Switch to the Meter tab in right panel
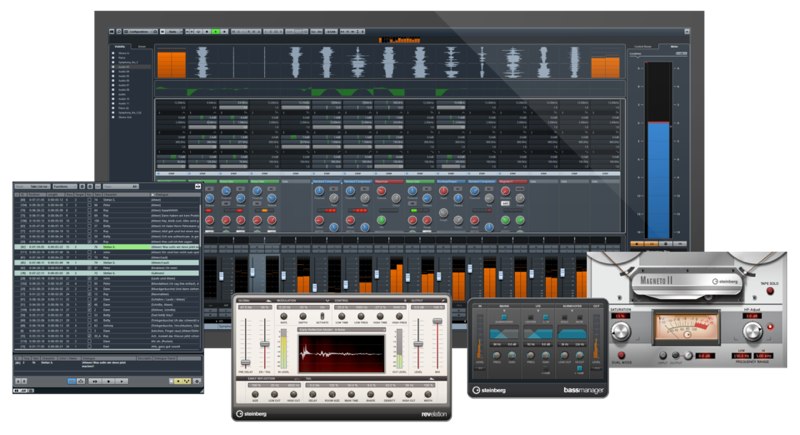This screenshot has width=800, height=435. [674, 46]
